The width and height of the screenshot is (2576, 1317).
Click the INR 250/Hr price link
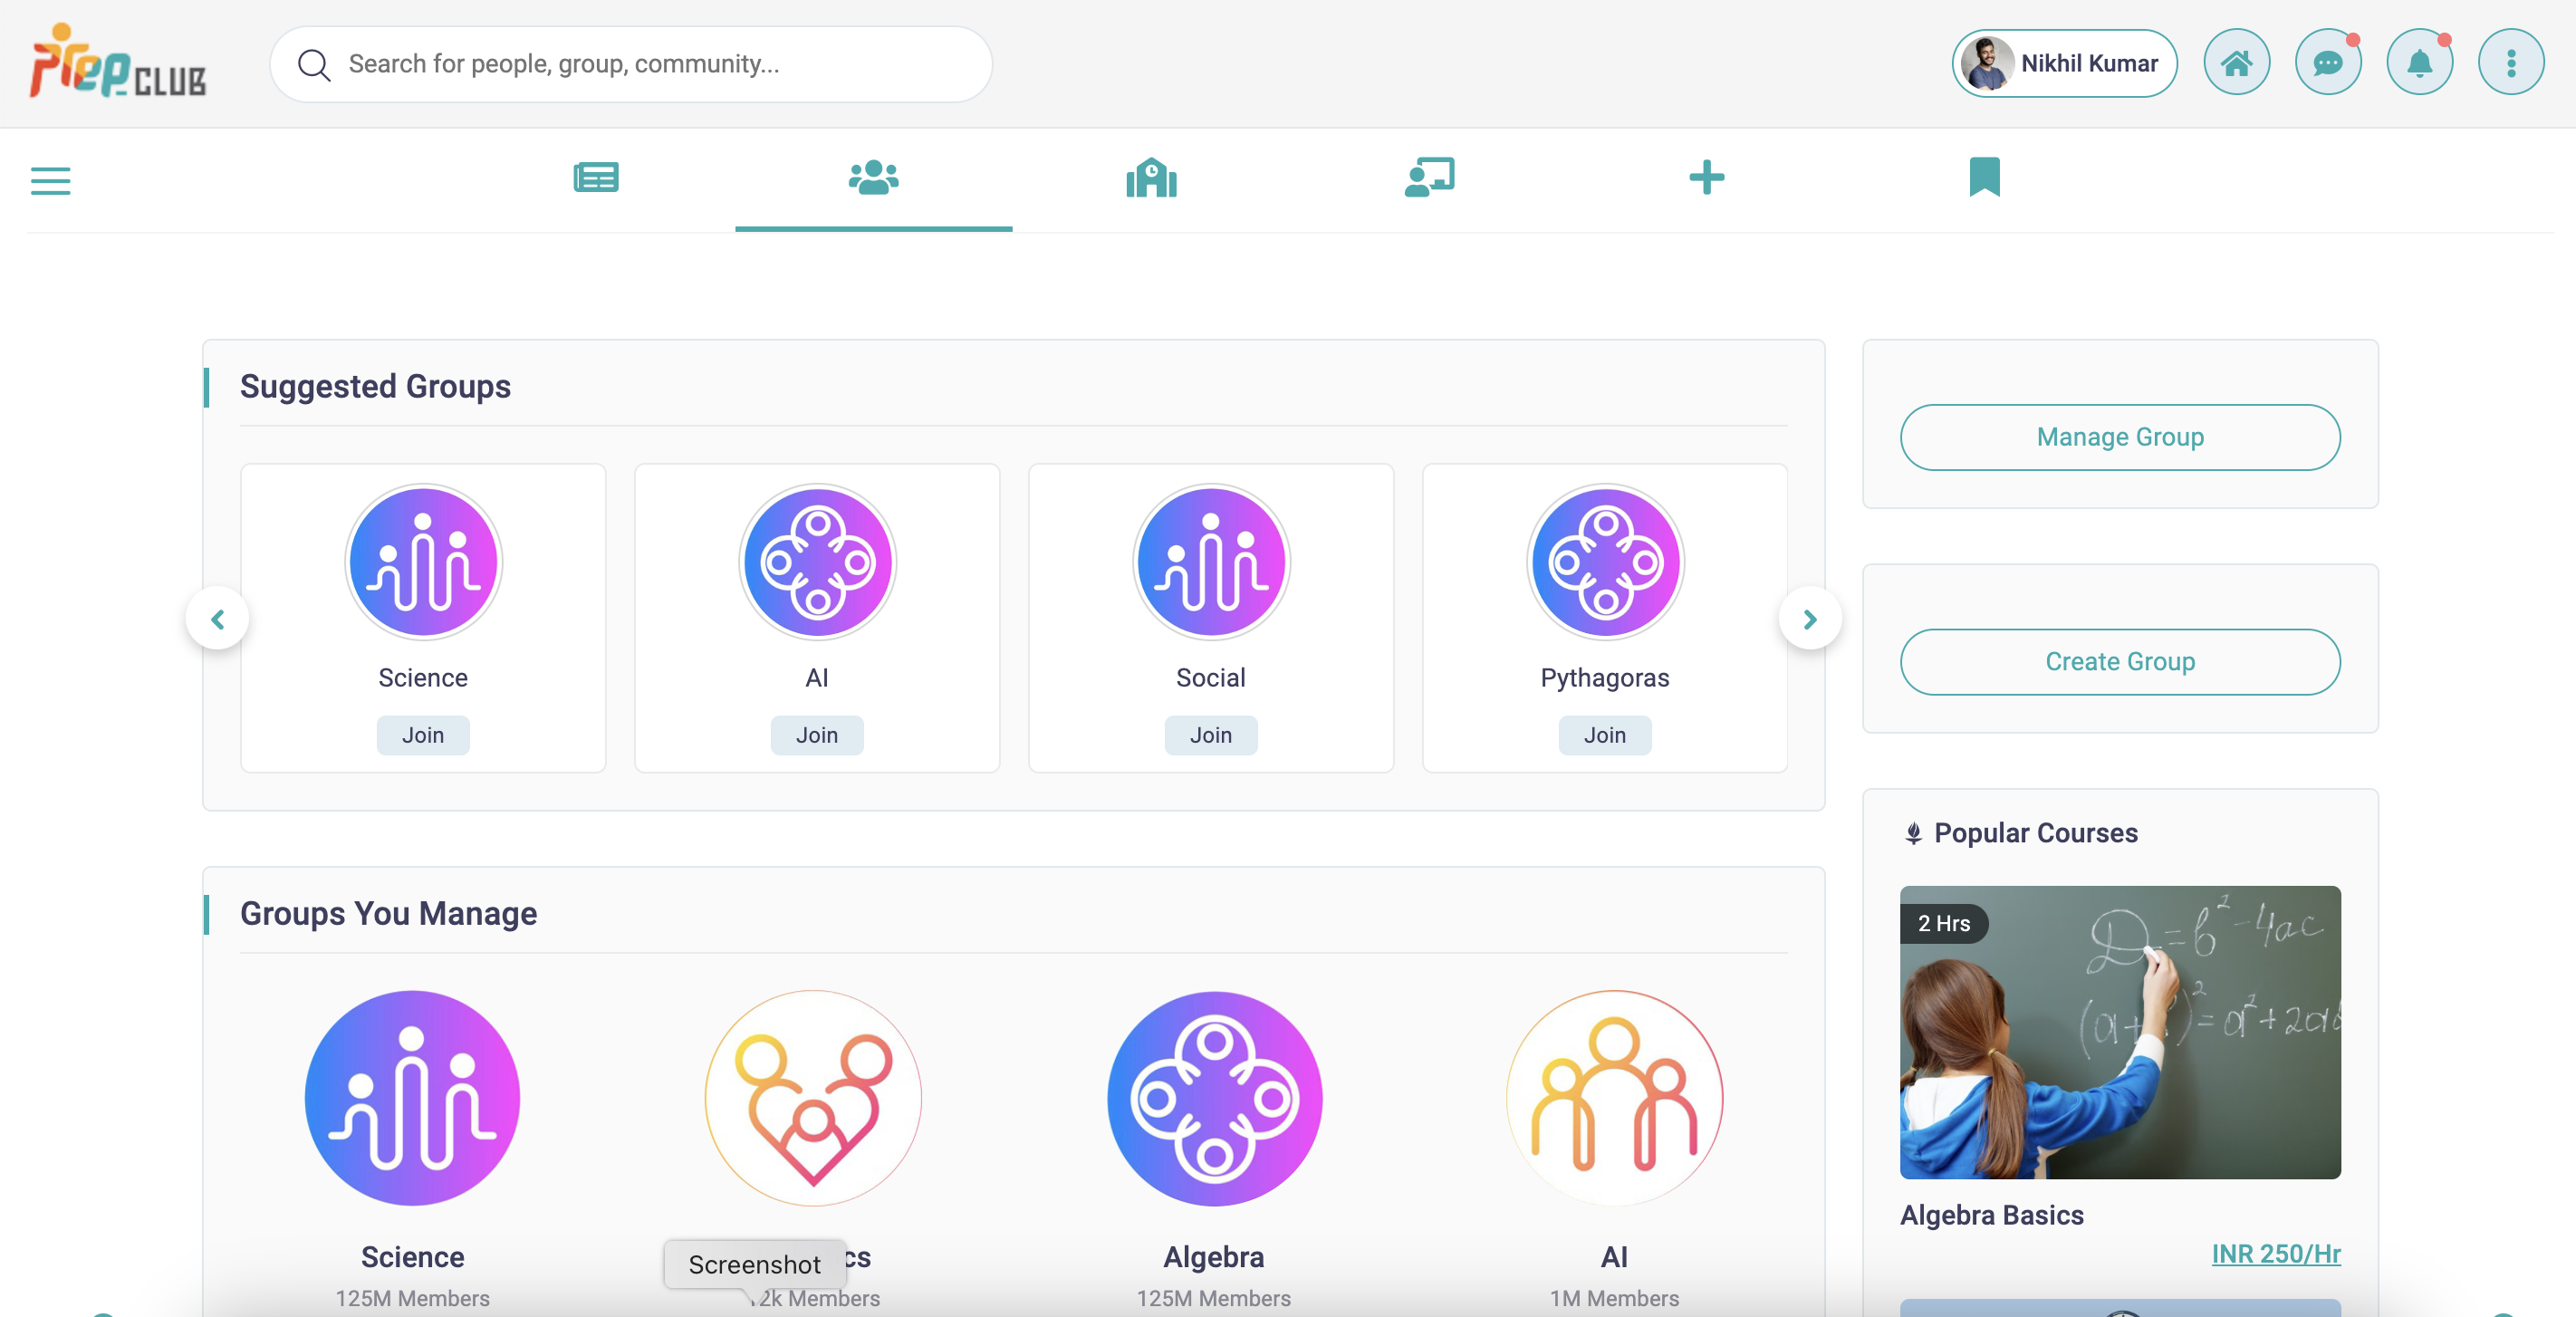[x=2276, y=1253]
